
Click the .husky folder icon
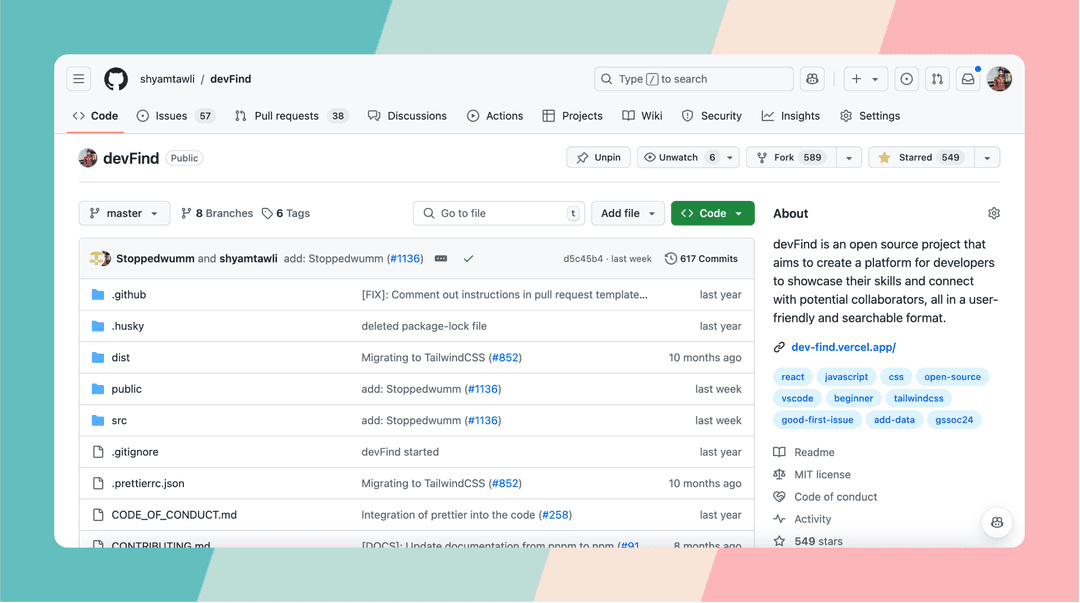(98, 327)
